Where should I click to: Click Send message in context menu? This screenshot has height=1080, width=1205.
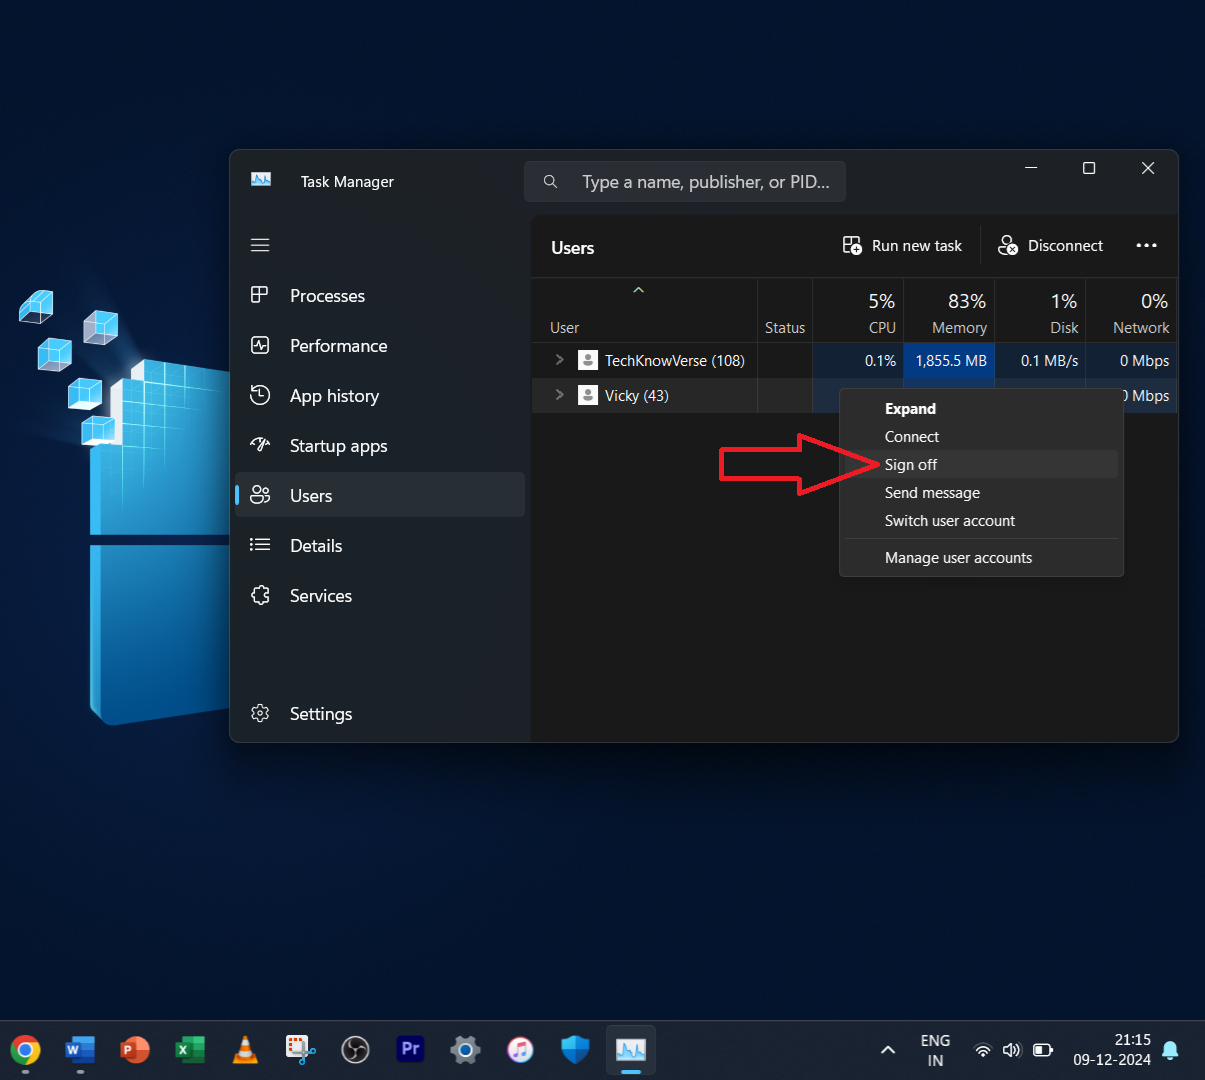click(932, 493)
